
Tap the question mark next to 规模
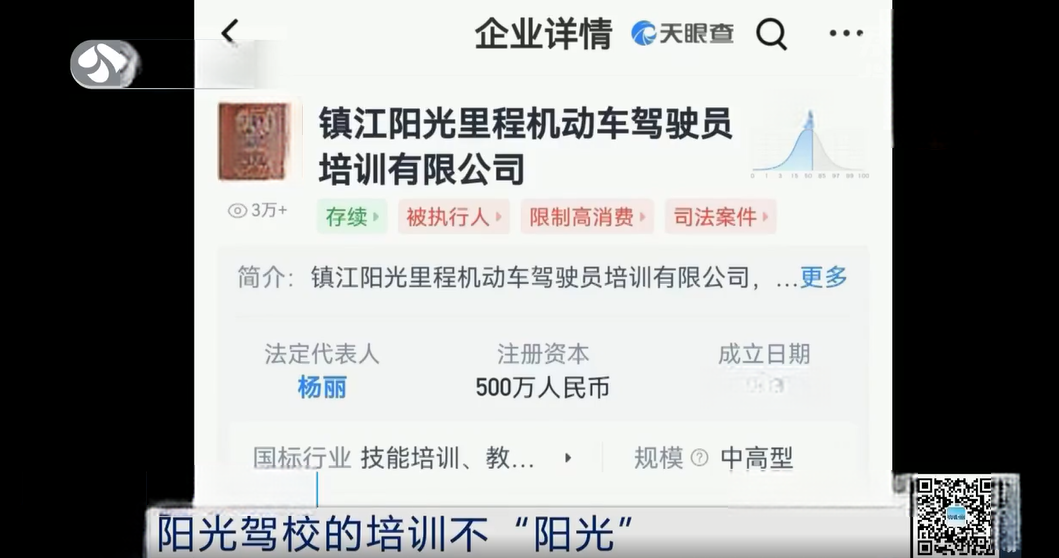click(700, 458)
